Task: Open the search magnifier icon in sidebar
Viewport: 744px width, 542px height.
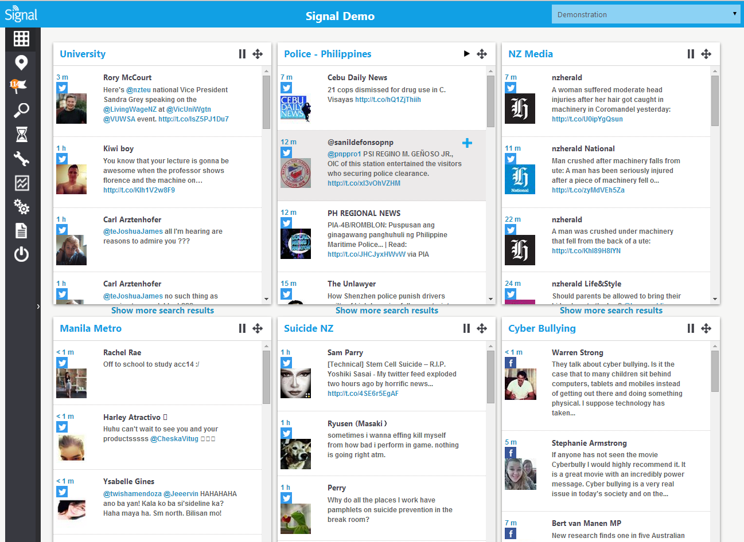Action: click(x=21, y=110)
